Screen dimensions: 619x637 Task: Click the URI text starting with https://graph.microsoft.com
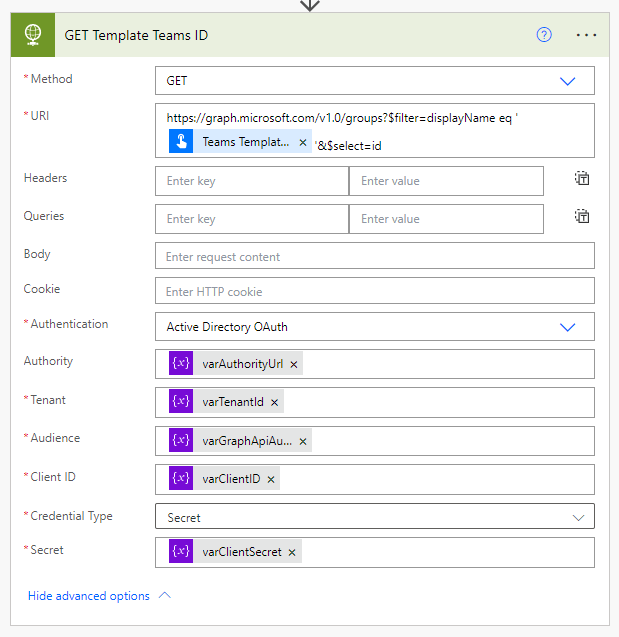coord(342,118)
